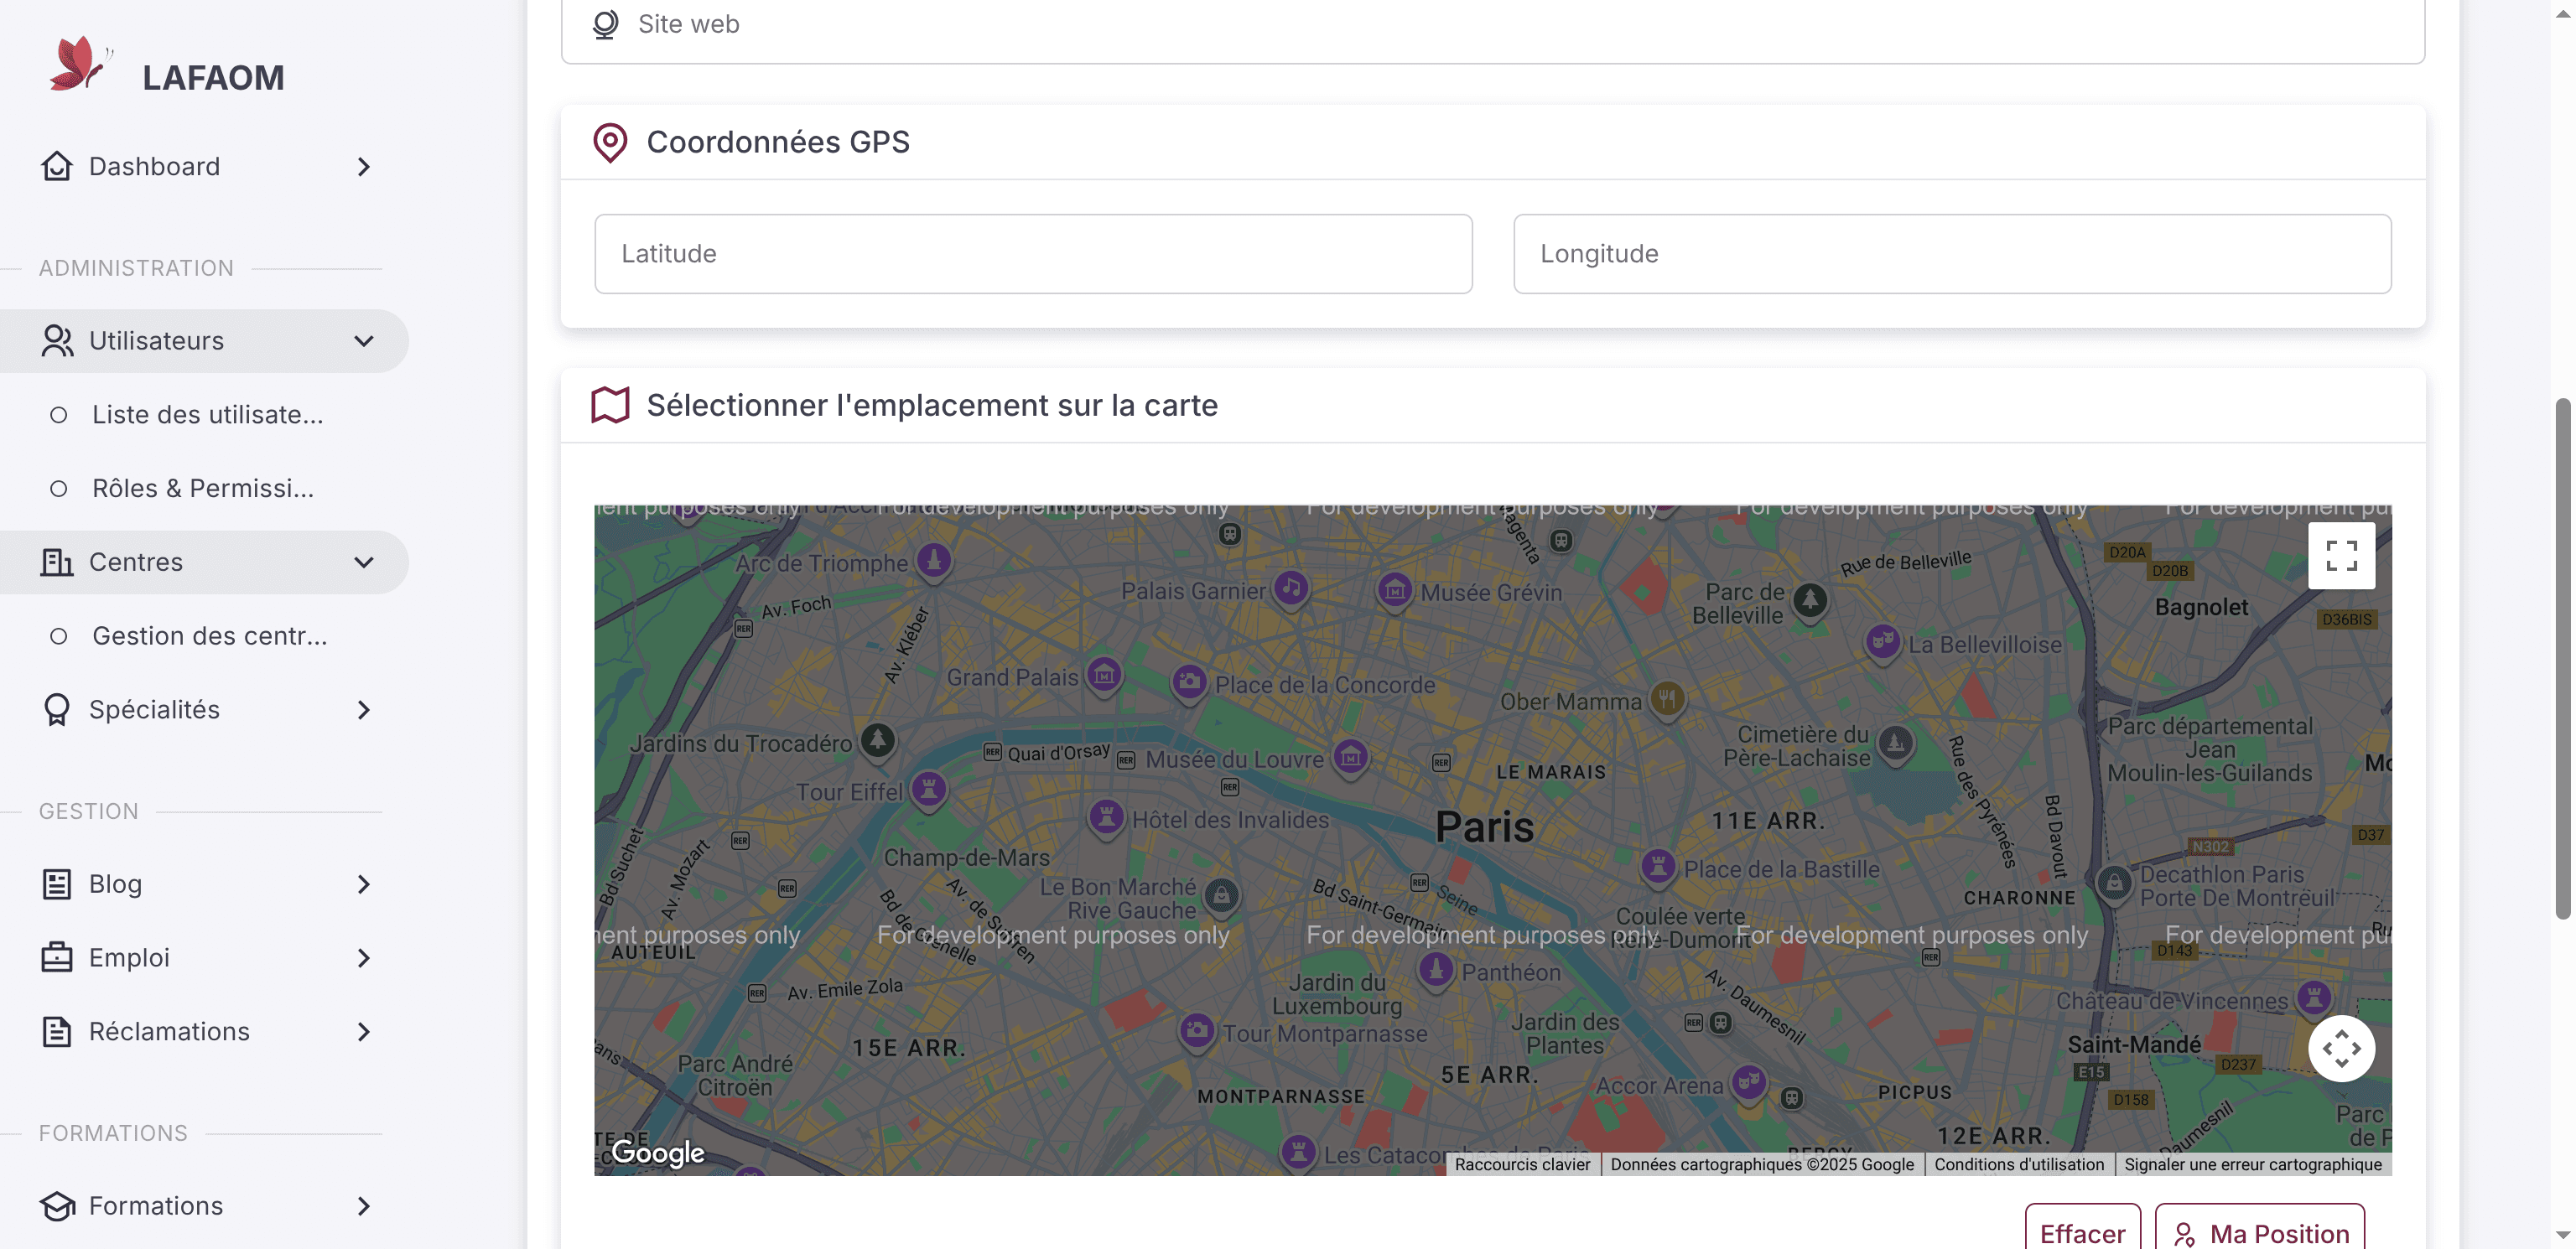The height and width of the screenshot is (1249, 2576).
Task: Focus the Latitude input field
Action: pos(1033,254)
